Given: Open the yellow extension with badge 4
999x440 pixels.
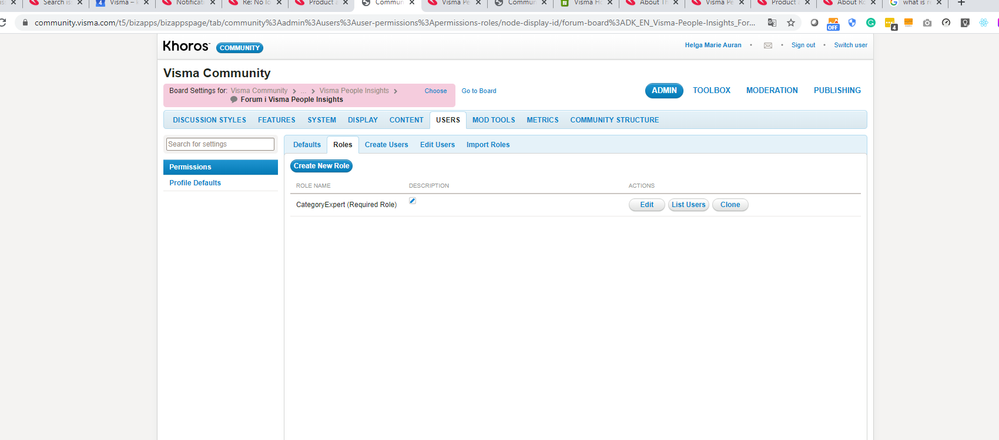Looking at the screenshot, I should [890, 24].
